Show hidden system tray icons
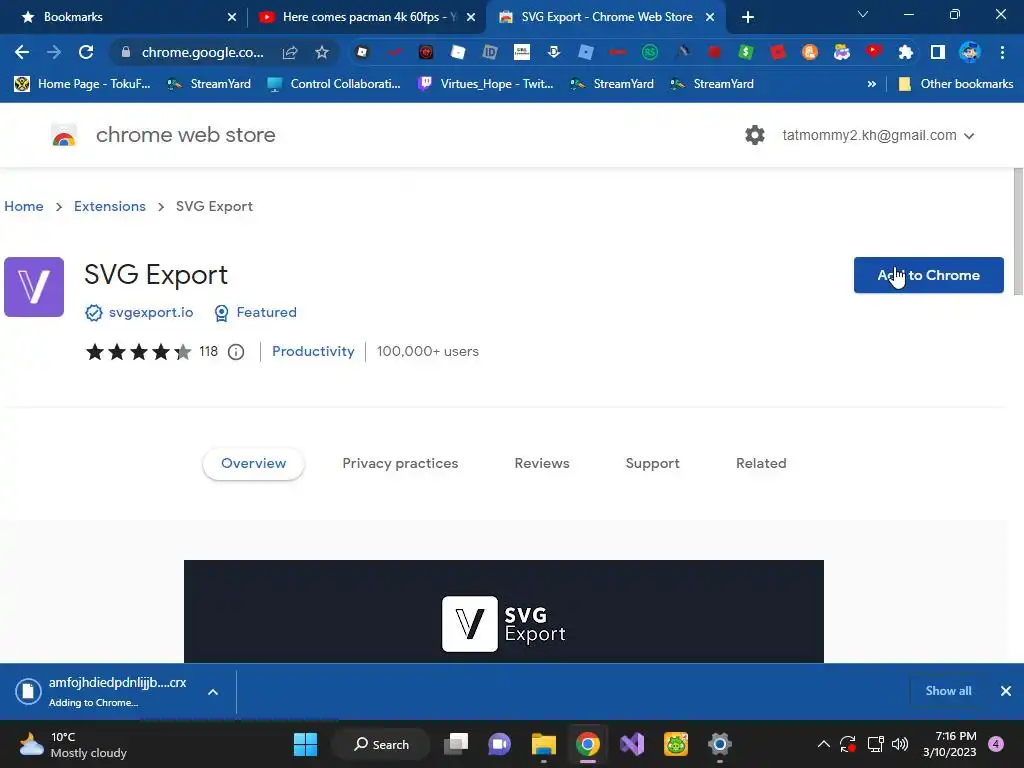1024x768 pixels. (824, 744)
